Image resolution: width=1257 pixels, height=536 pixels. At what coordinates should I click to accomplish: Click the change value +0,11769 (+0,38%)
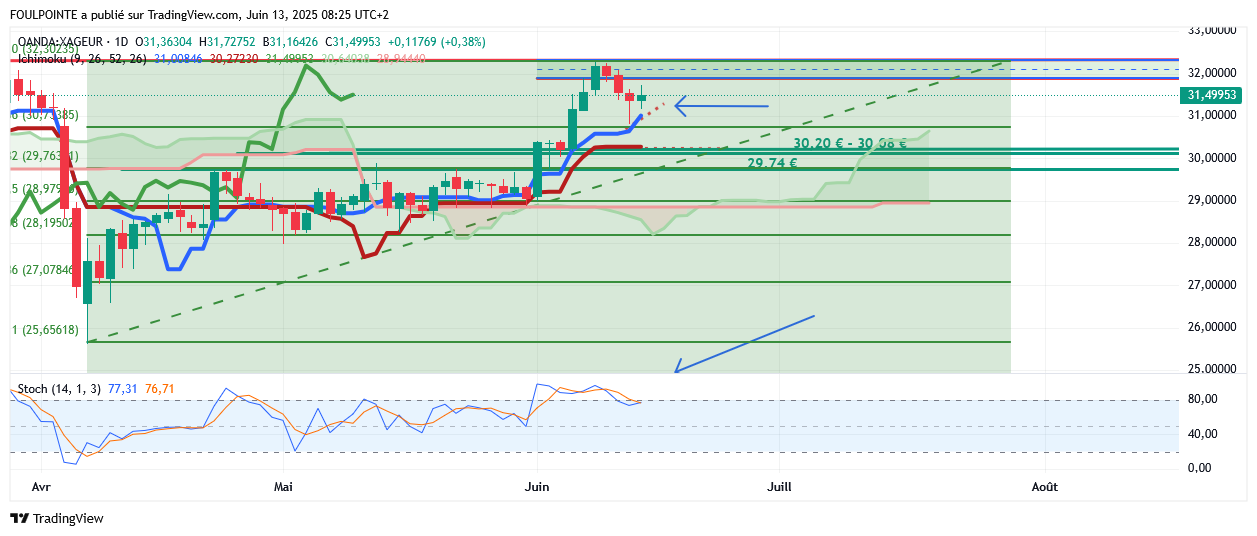click(437, 41)
